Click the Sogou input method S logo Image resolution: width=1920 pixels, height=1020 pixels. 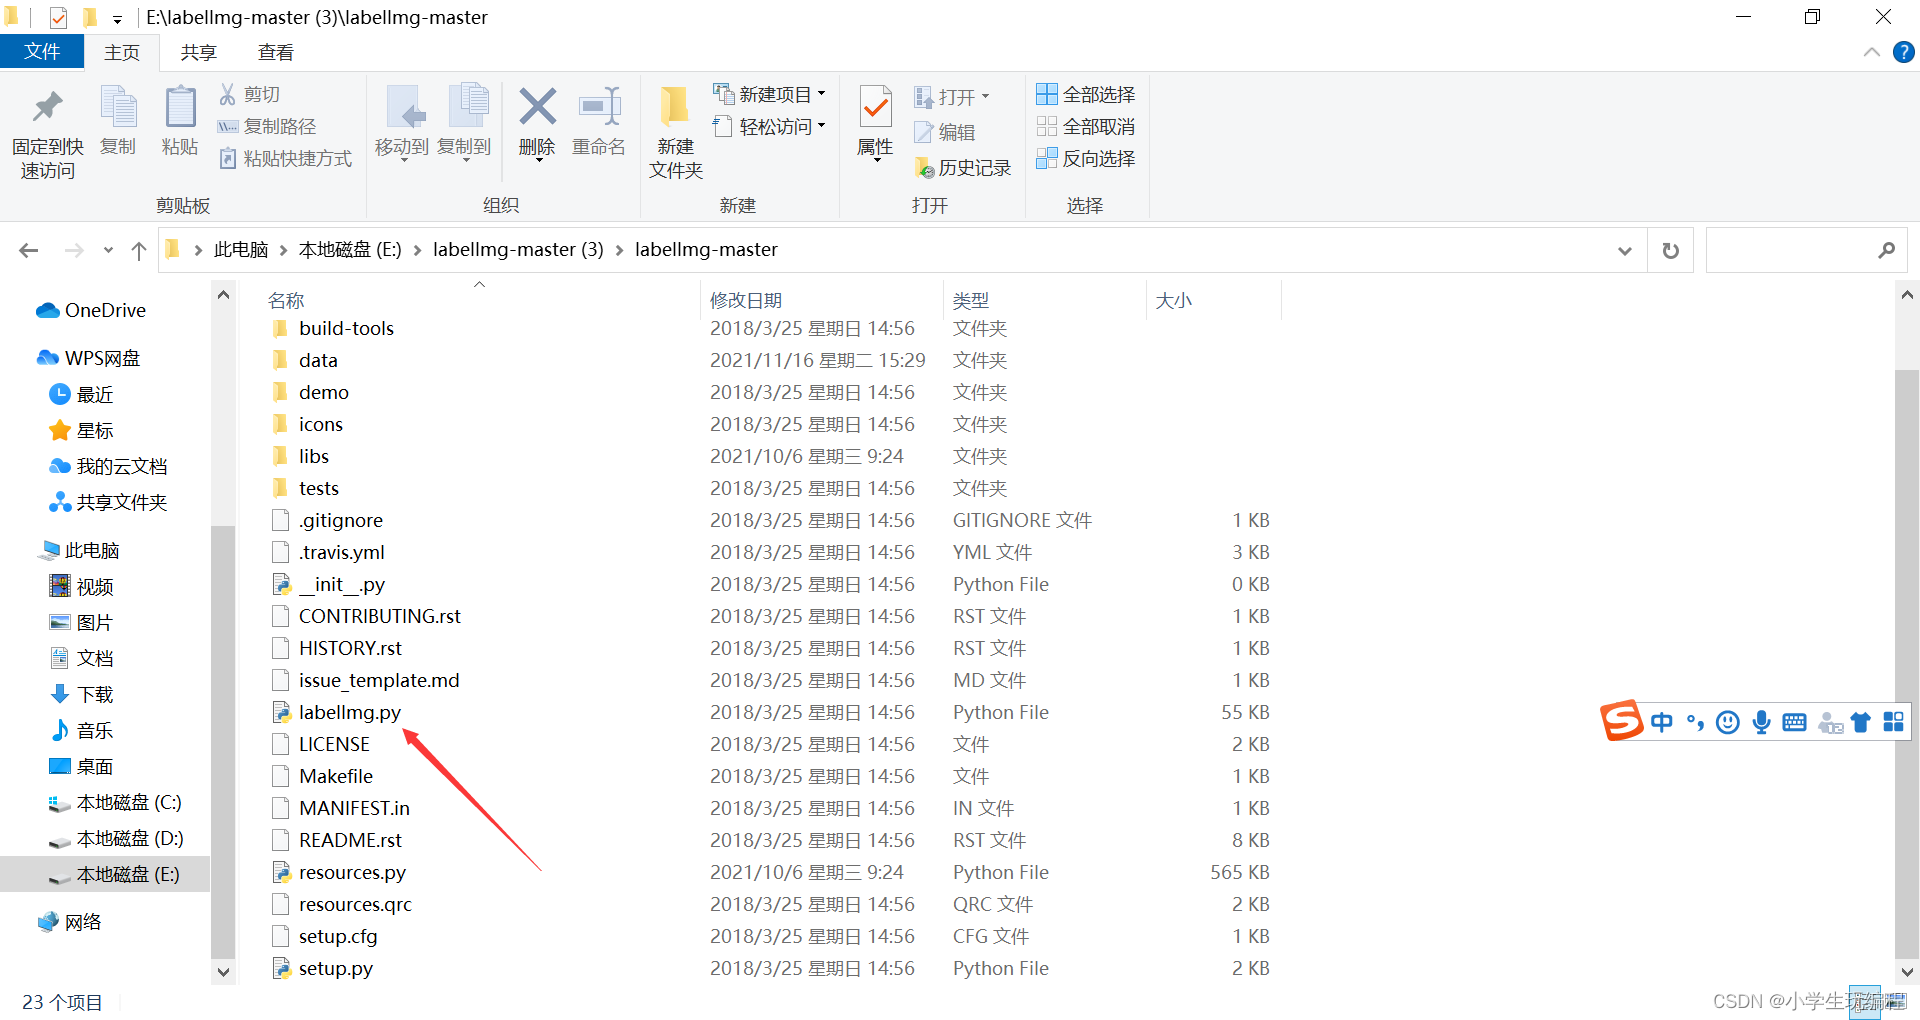click(1621, 720)
